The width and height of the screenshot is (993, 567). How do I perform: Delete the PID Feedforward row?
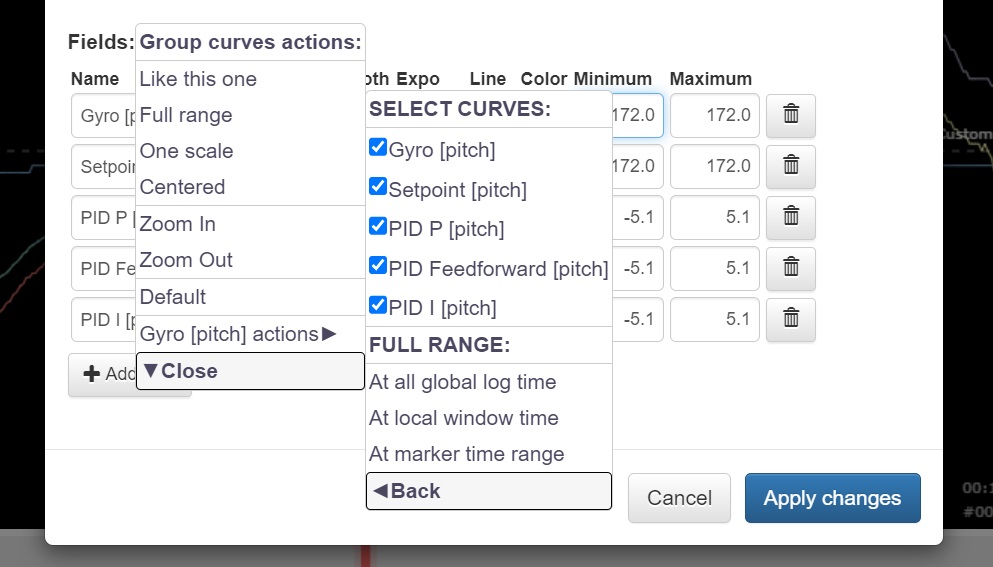790,268
